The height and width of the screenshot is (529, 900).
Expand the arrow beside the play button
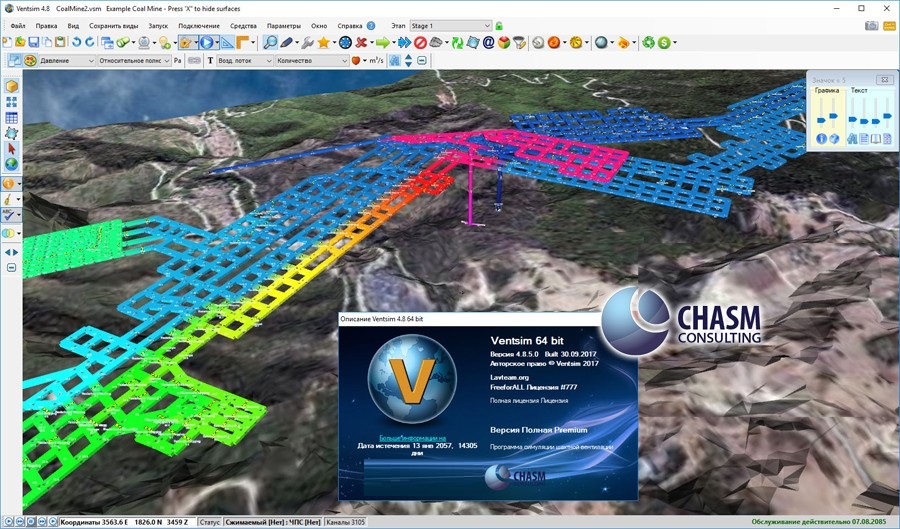point(217,42)
